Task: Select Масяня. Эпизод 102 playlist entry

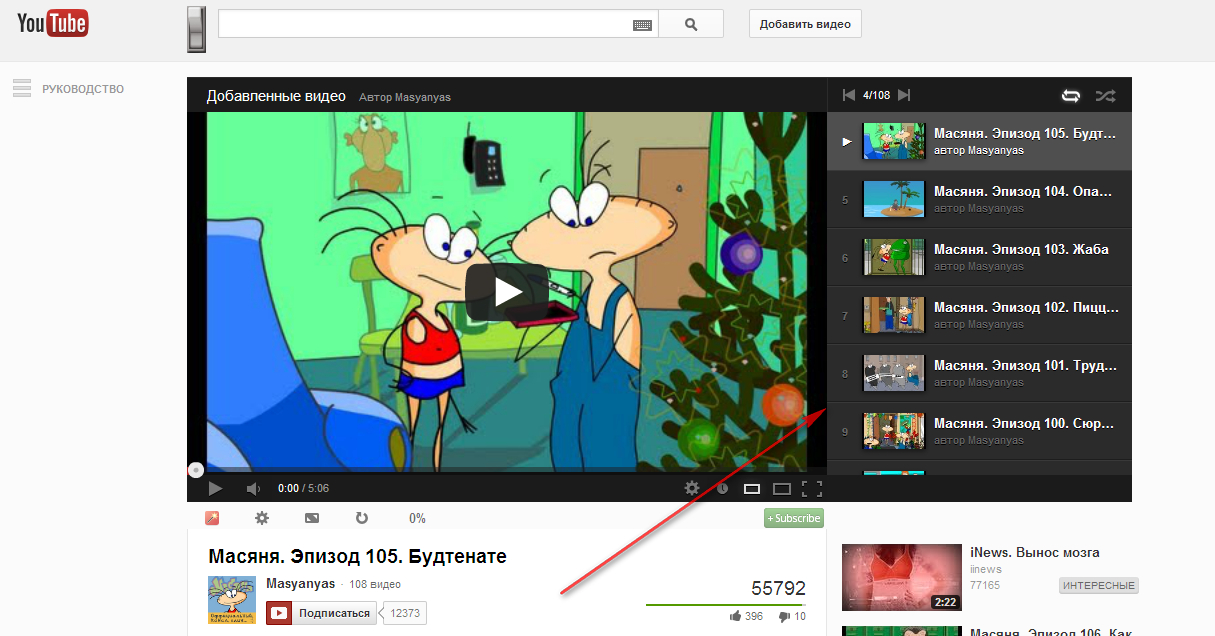Action: (980, 315)
